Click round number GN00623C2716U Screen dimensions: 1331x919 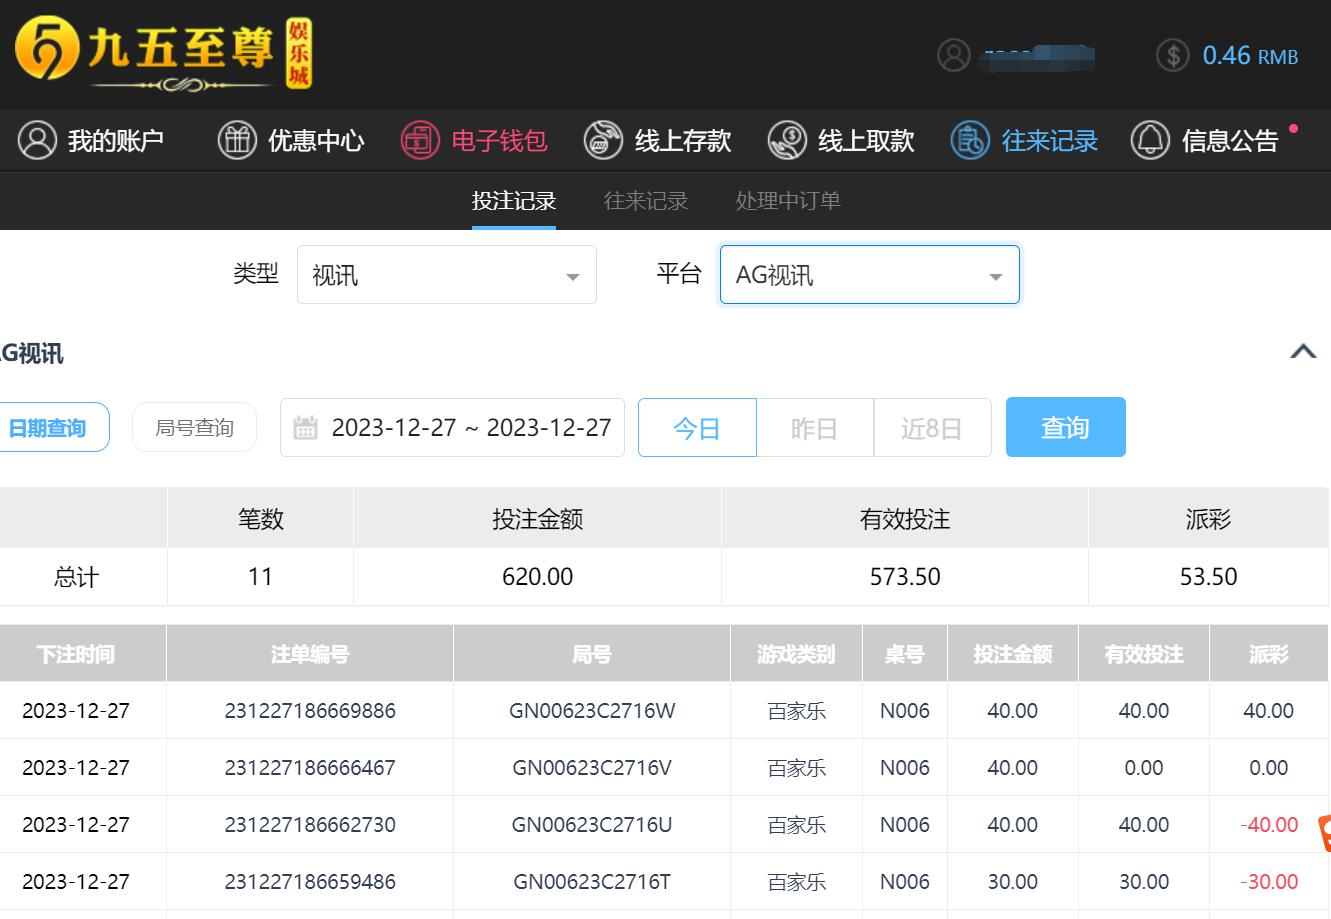click(x=592, y=825)
